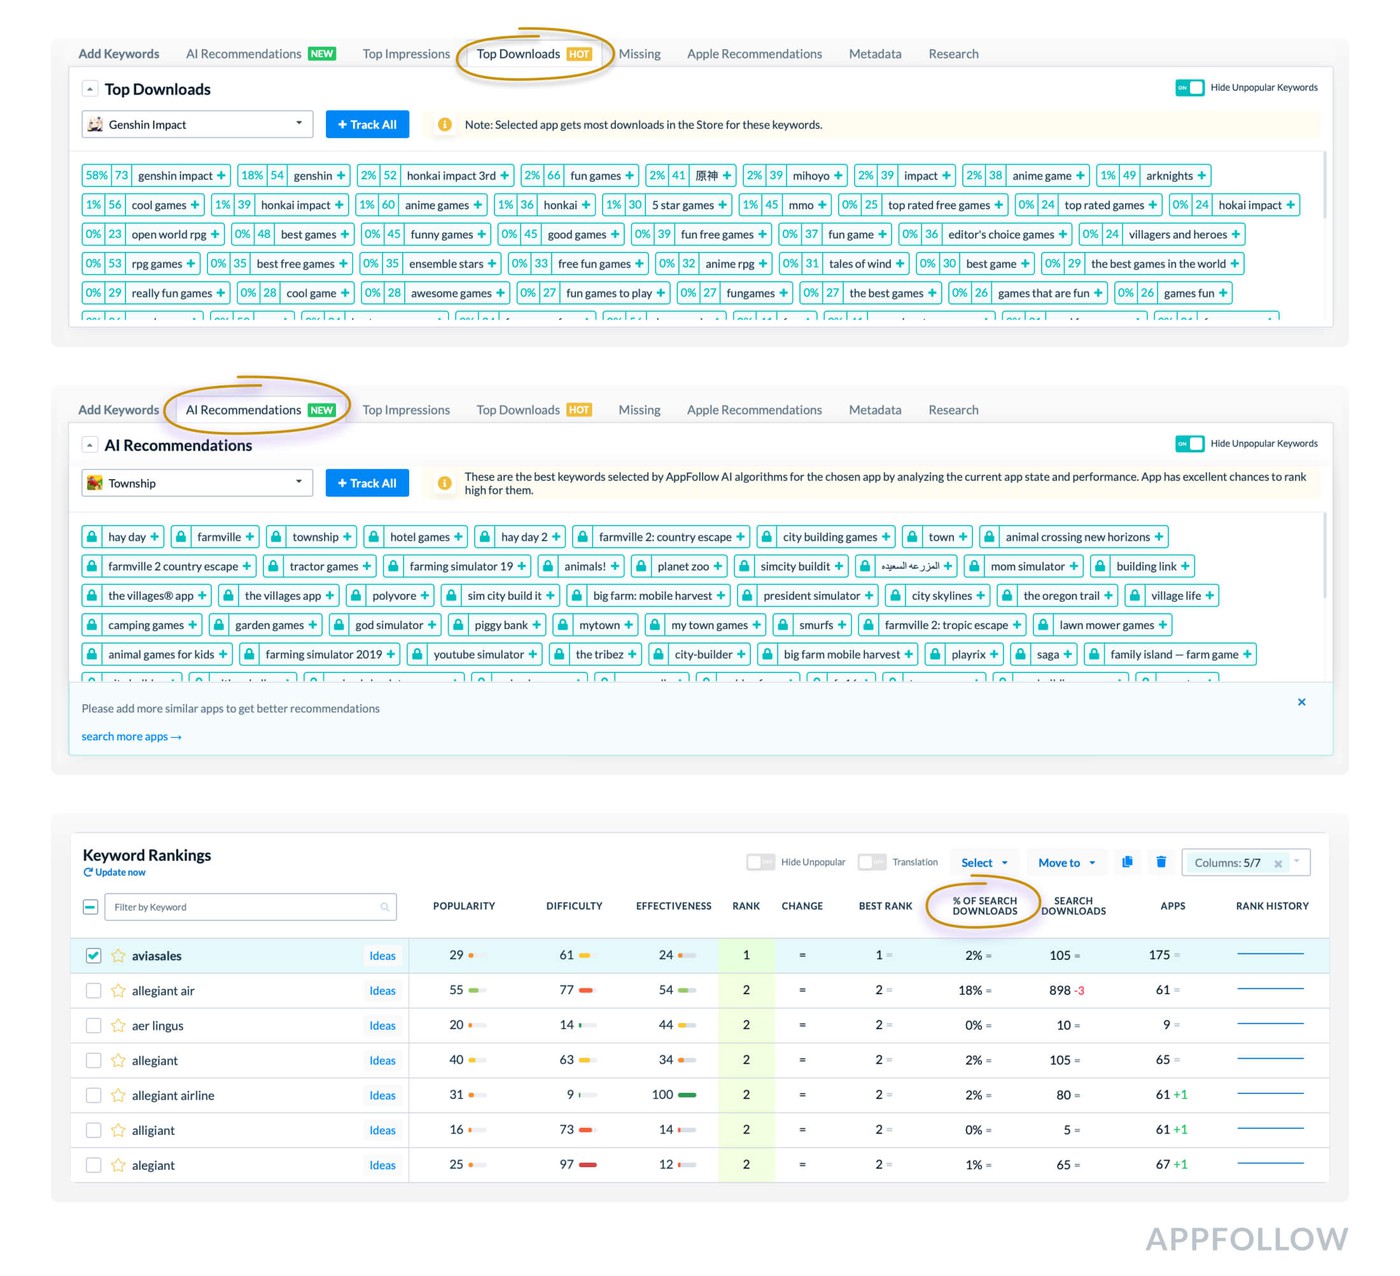Enable Hide Unpopular in Keyword Rankings
The width and height of the screenshot is (1400, 1276).
(761, 862)
